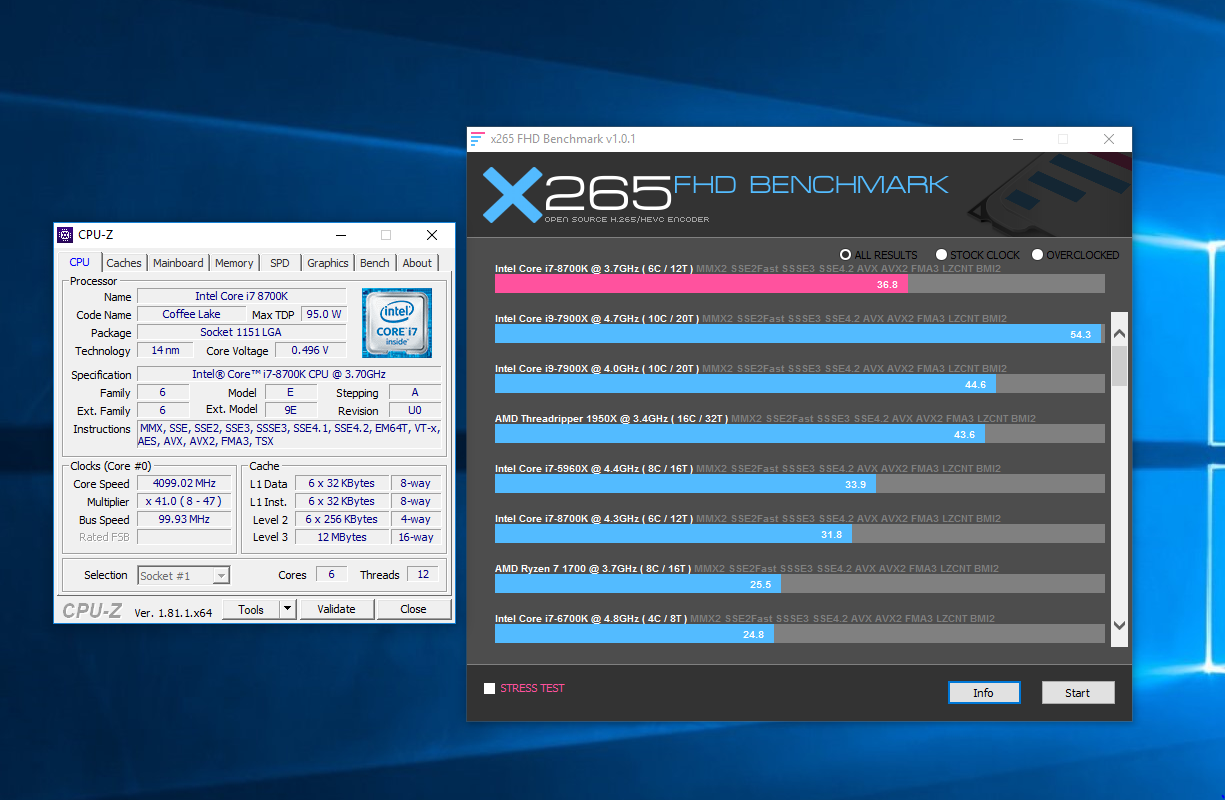Open the Bench tab in CPU-Z
The width and height of the screenshot is (1225, 800).
point(375,263)
